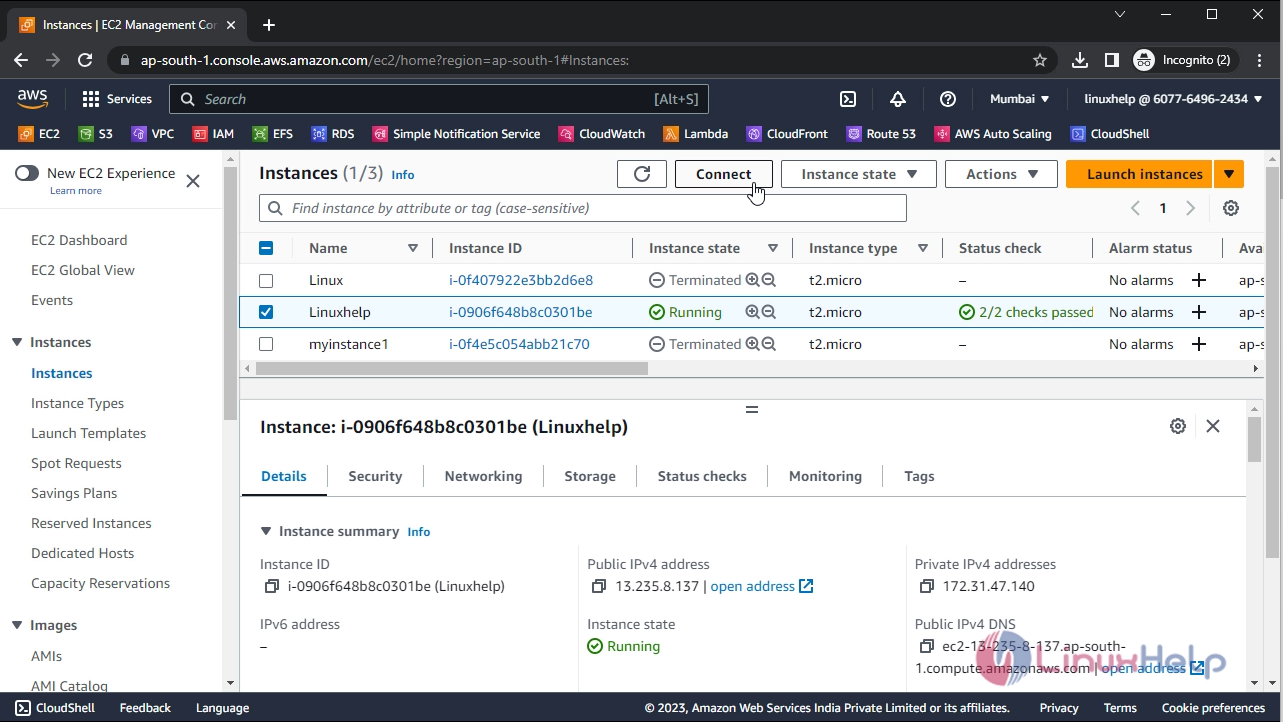This screenshot has height=722, width=1283.
Task: Focus the AWS top Search box
Action: point(439,99)
